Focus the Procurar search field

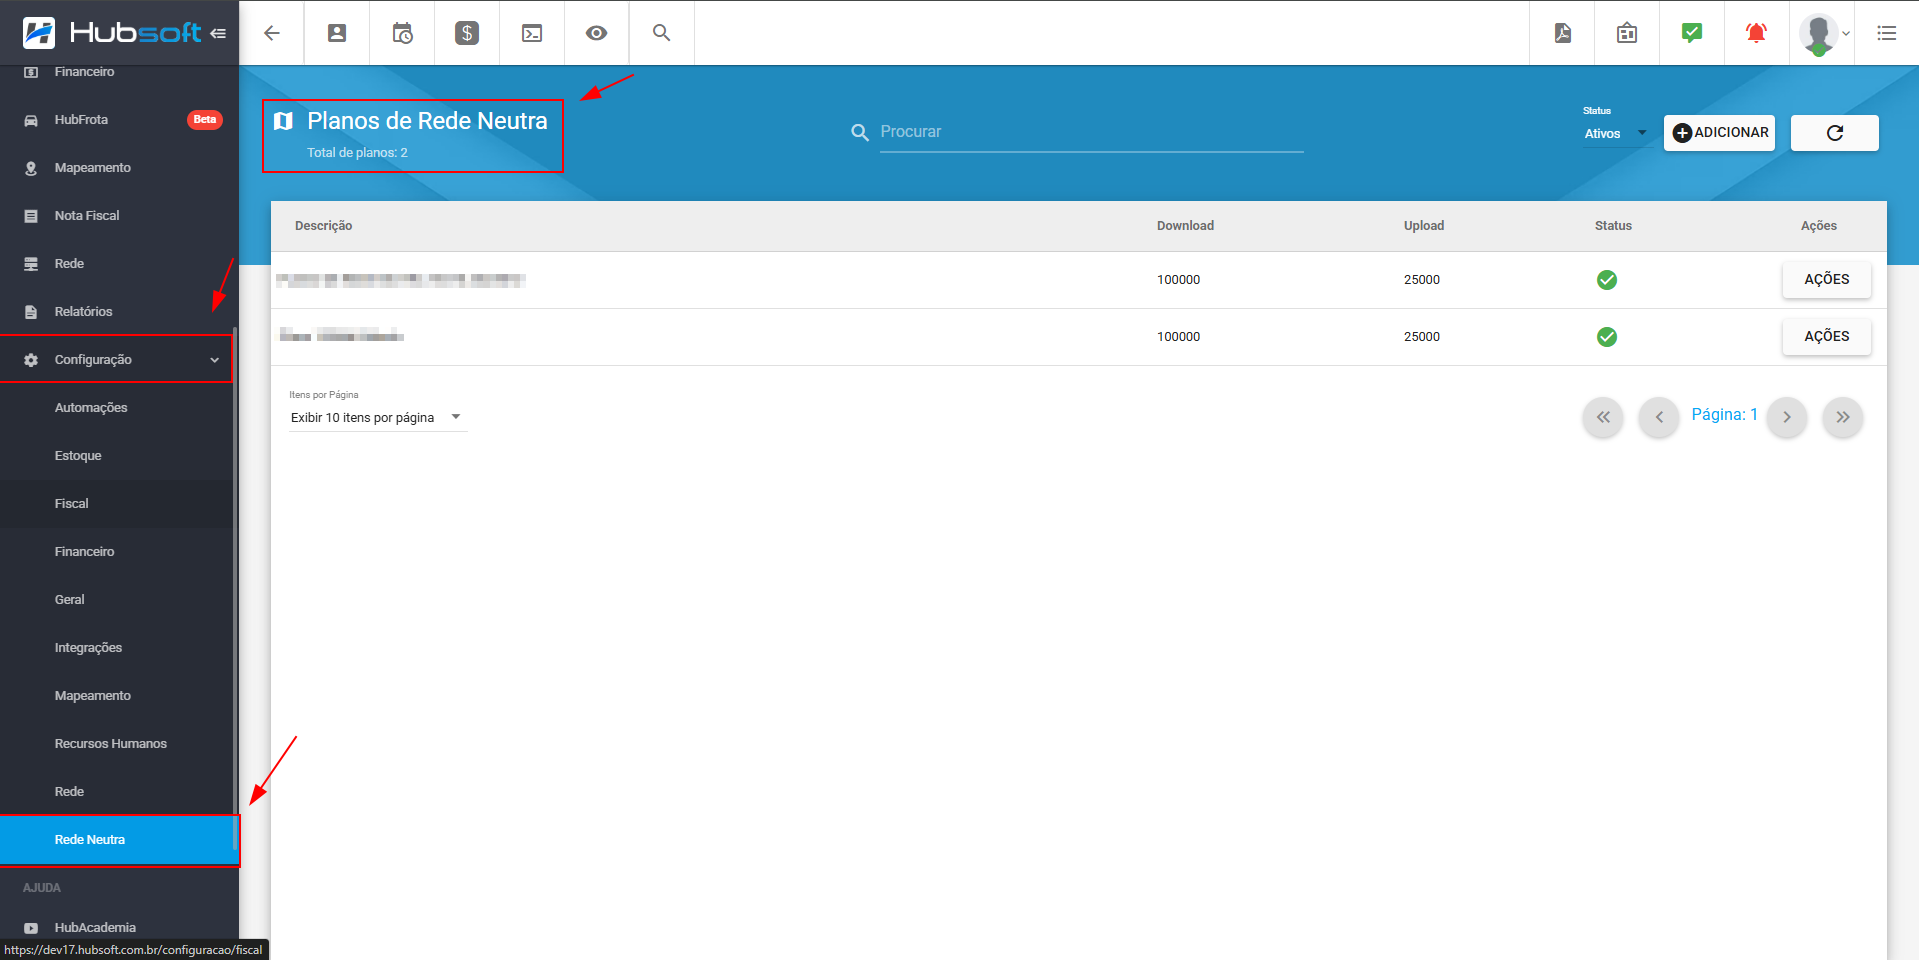(x=1091, y=132)
